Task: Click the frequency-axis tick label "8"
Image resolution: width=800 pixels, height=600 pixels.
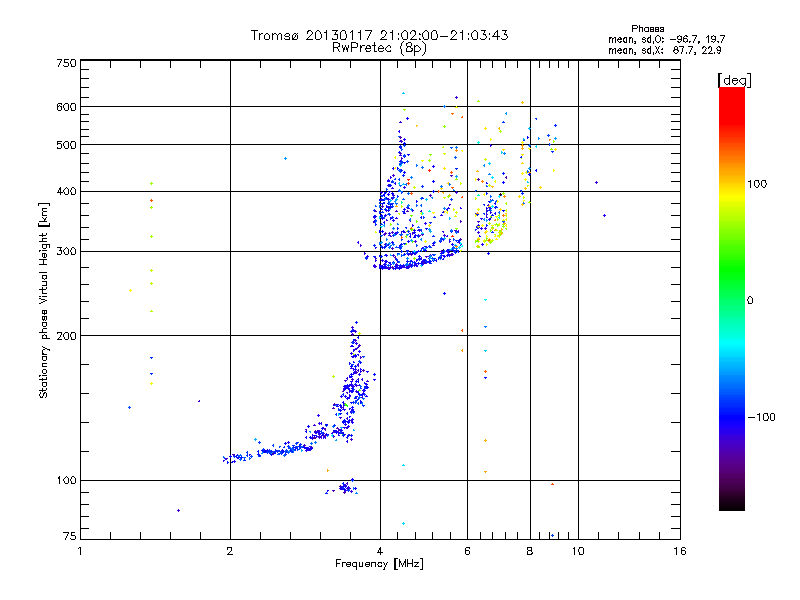Action: click(x=530, y=551)
